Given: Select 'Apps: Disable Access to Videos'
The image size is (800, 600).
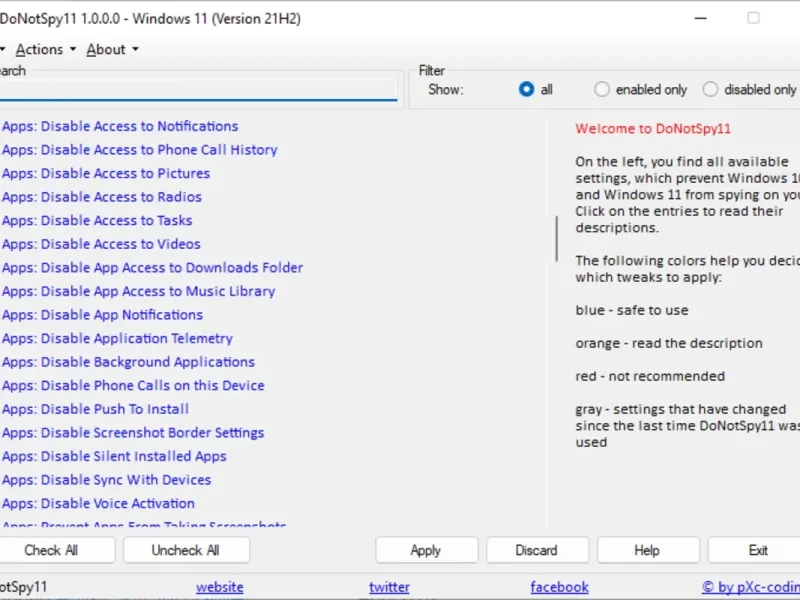Looking at the screenshot, I should coord(101,243).
